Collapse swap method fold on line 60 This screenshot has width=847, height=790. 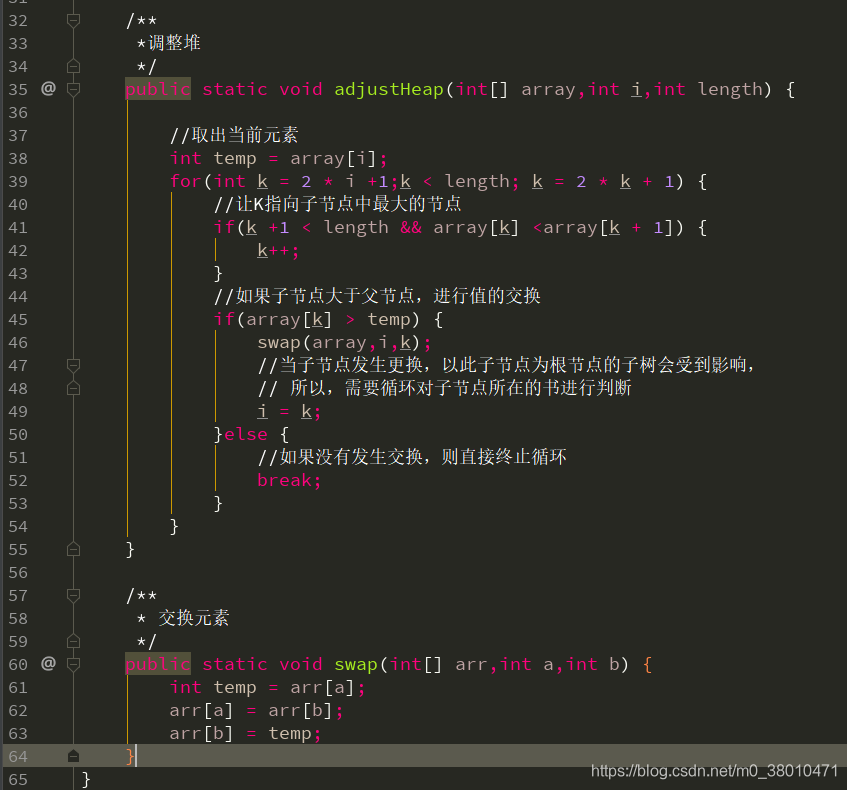pyautogui.click(x=73, y=664)
